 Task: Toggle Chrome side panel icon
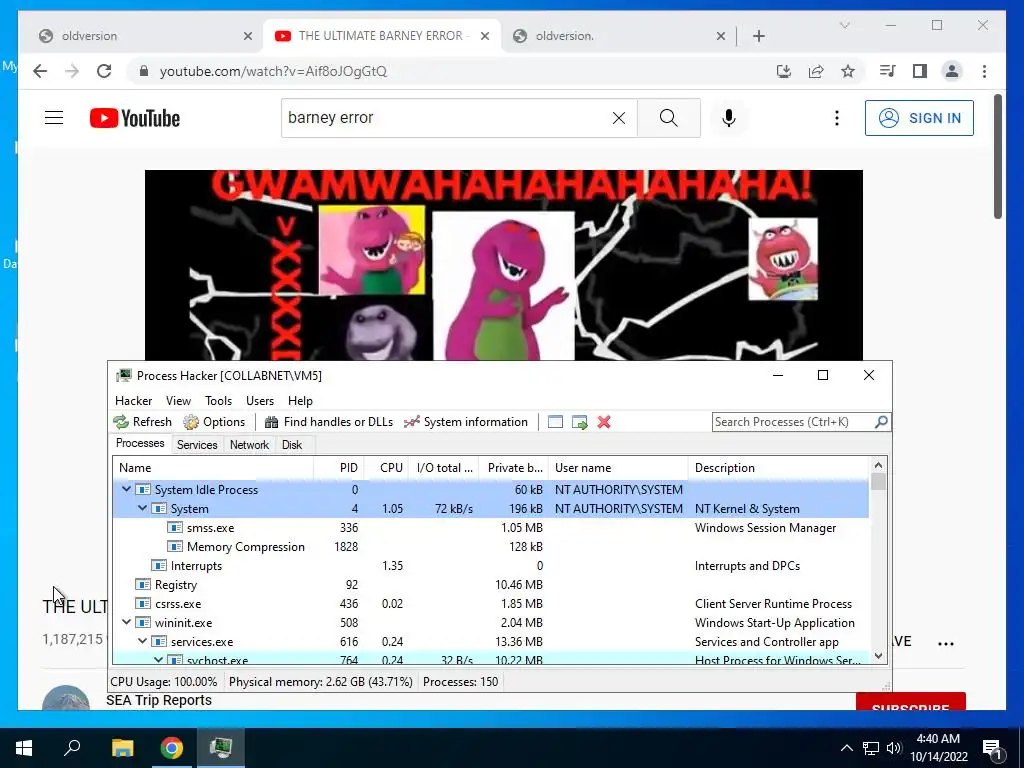click(x=920, y=71)
